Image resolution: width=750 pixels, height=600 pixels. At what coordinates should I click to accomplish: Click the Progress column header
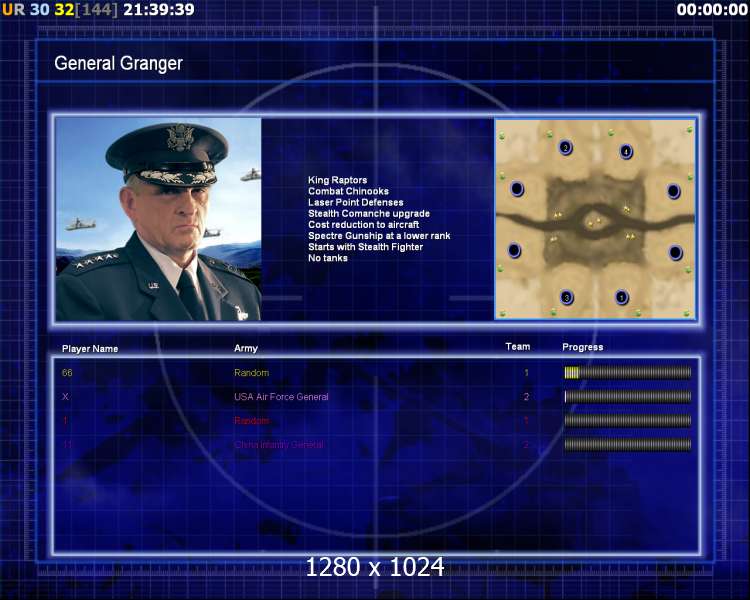[x=583, y=347]
